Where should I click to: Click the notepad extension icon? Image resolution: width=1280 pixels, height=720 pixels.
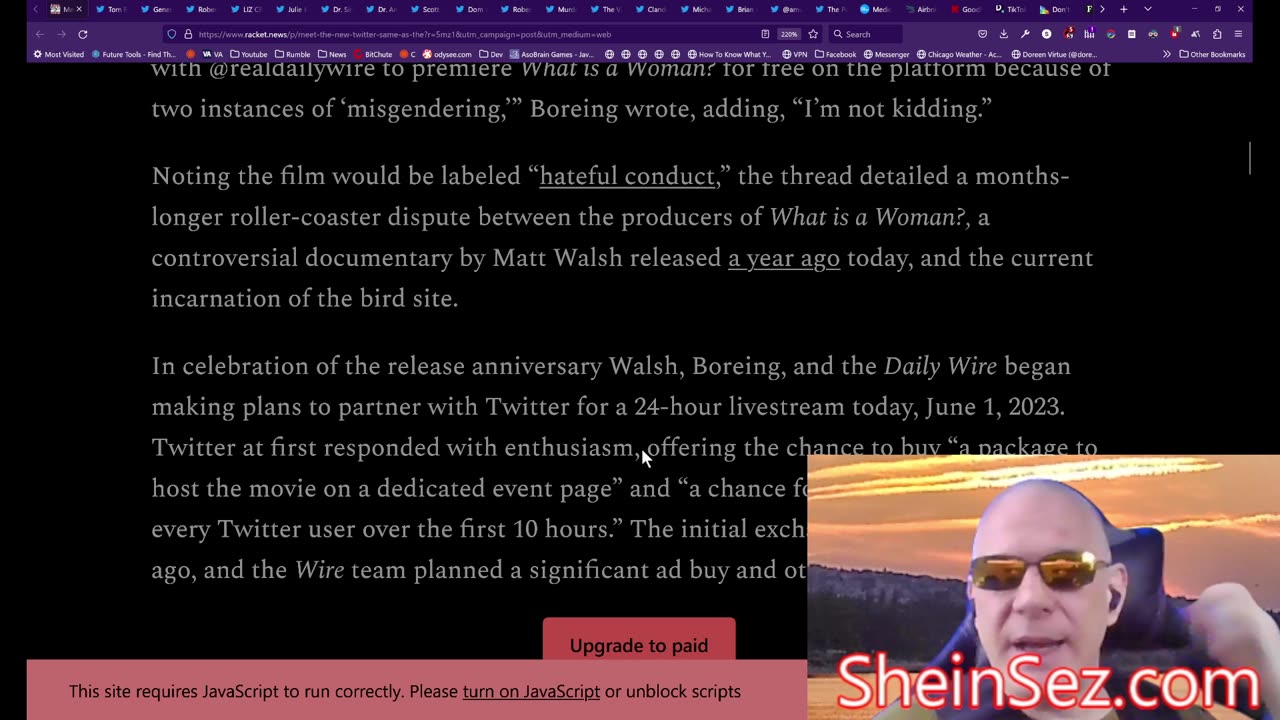click(1131, 34)
